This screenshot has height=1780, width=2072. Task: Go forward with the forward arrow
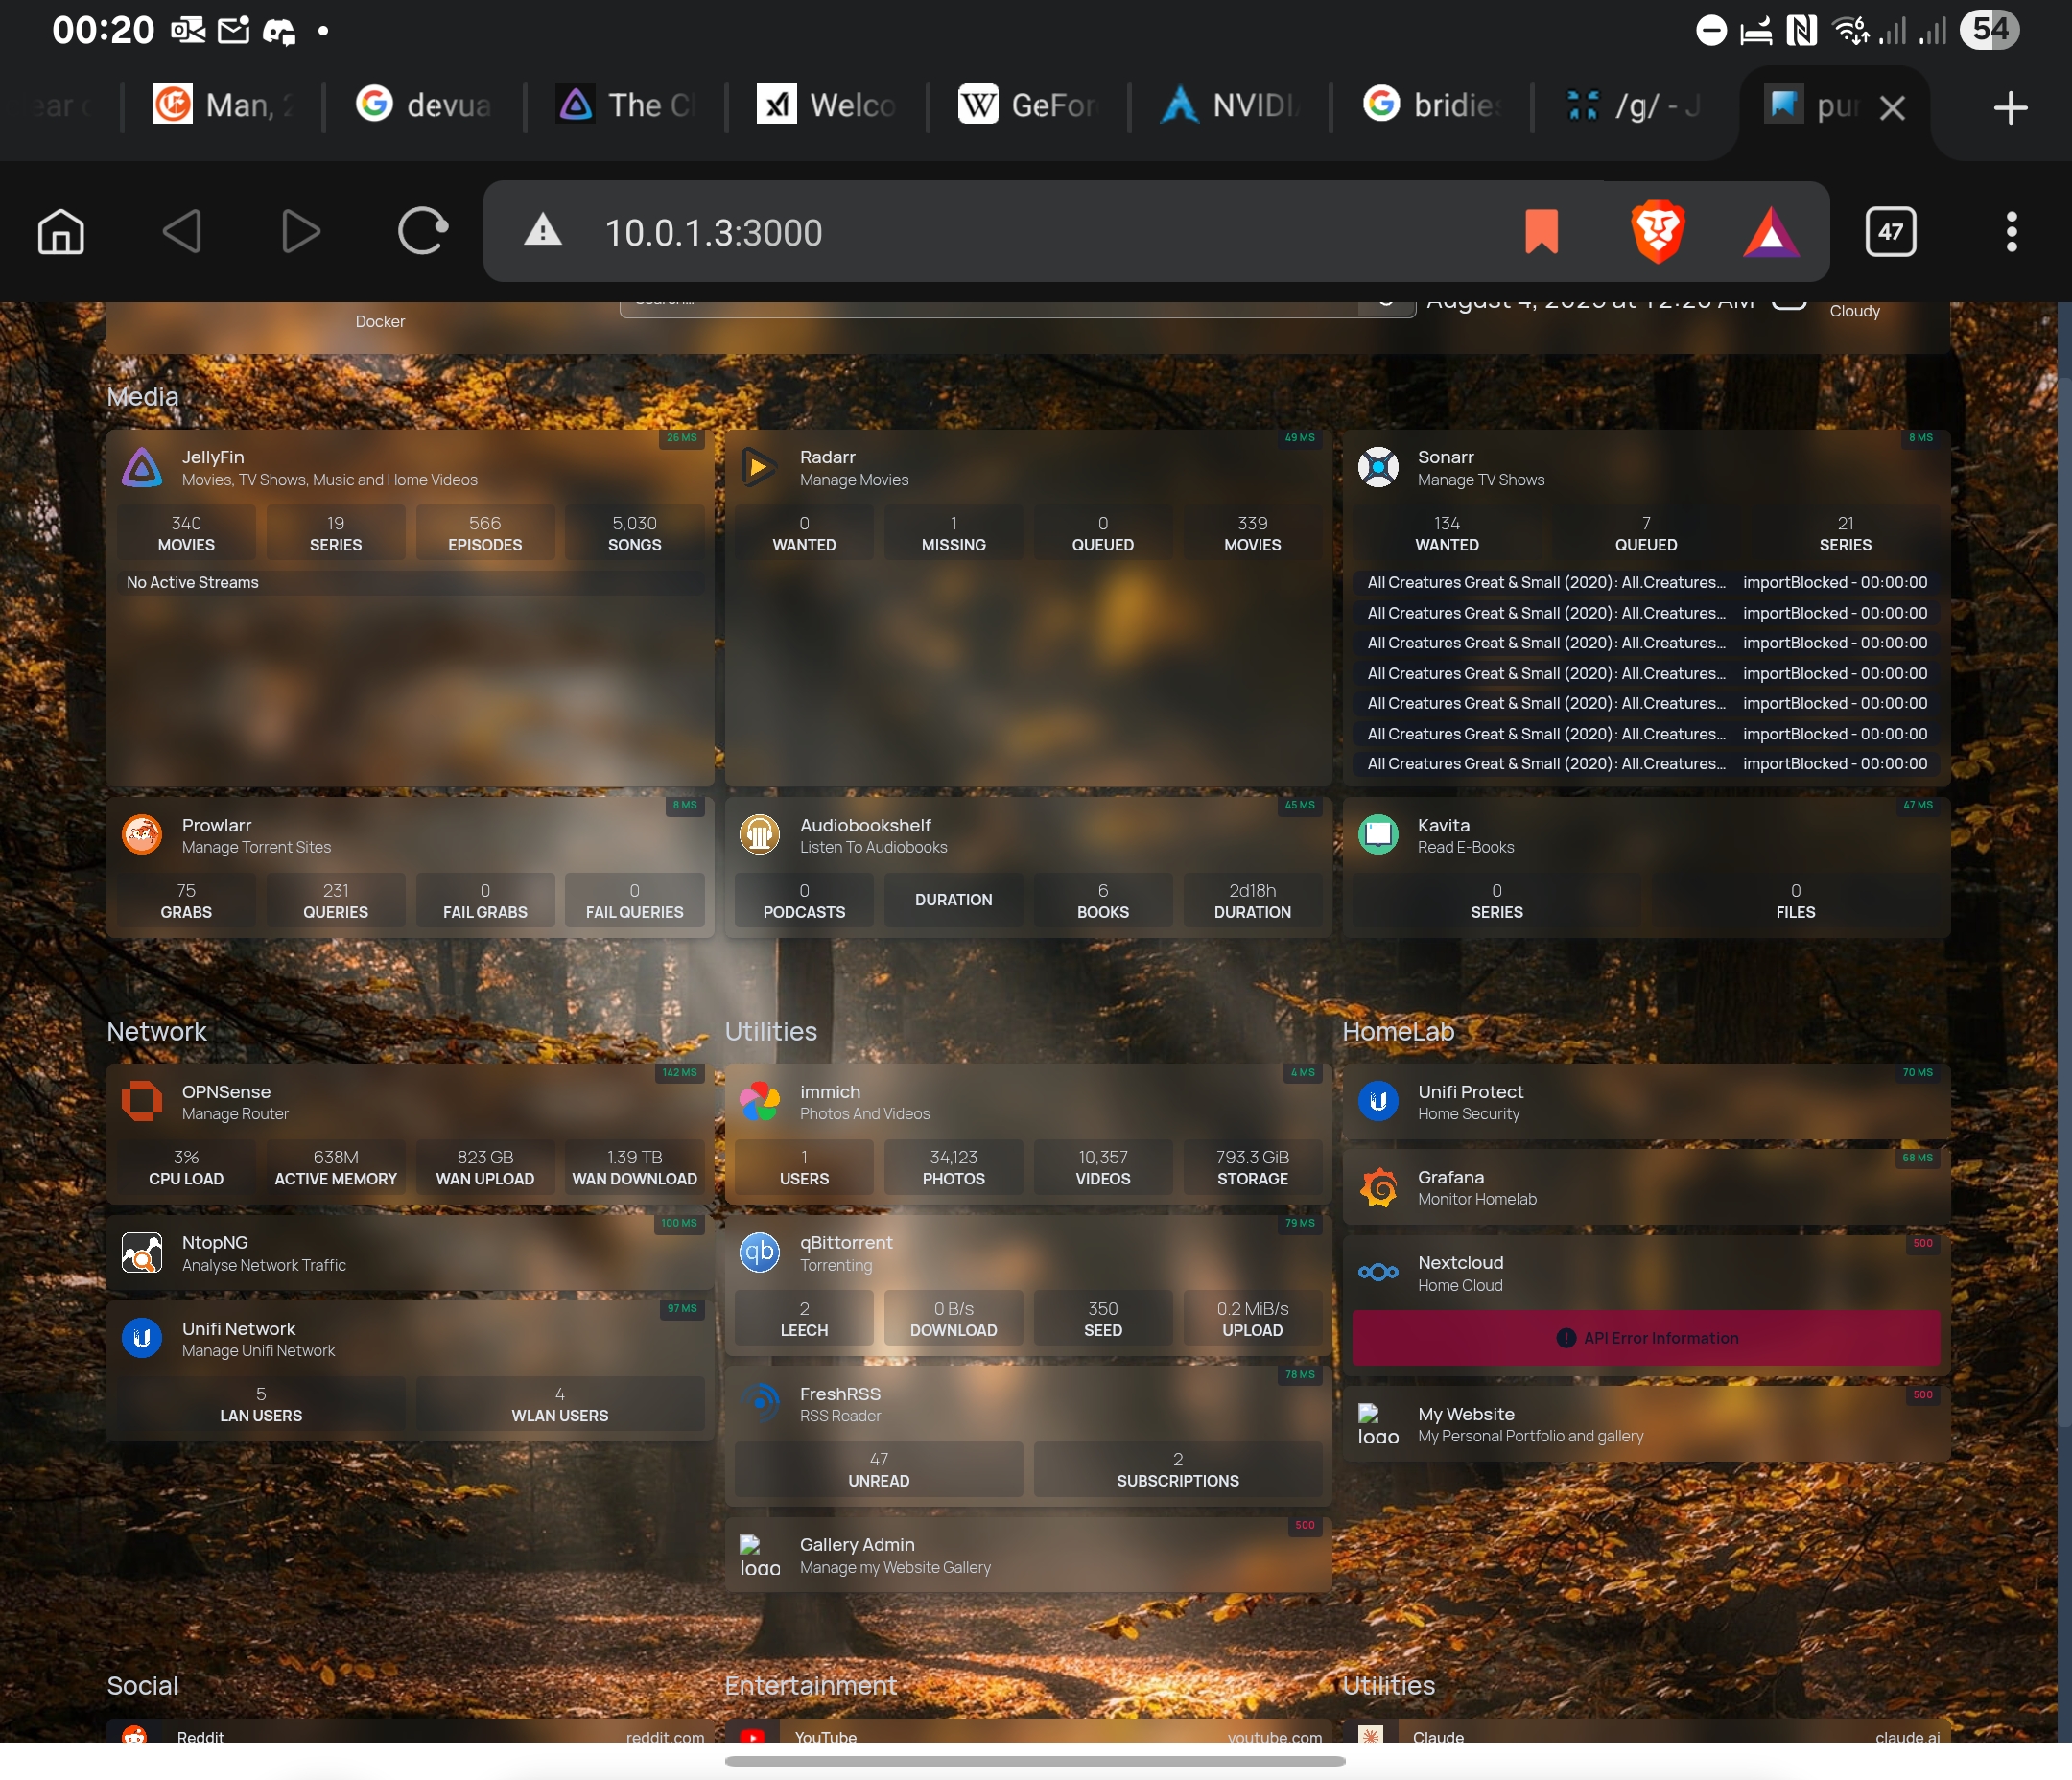(300, 232)
